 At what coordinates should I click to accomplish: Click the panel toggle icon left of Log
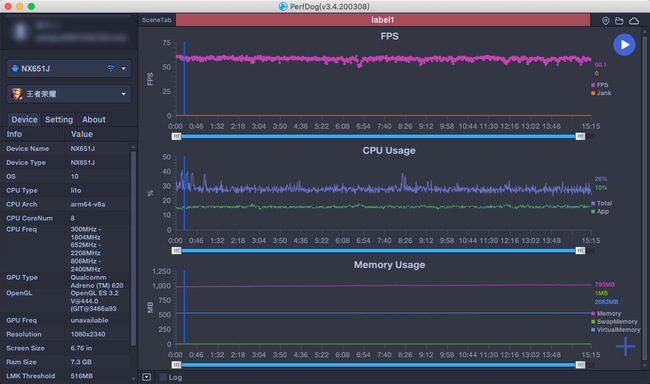[x=146, y=377]
